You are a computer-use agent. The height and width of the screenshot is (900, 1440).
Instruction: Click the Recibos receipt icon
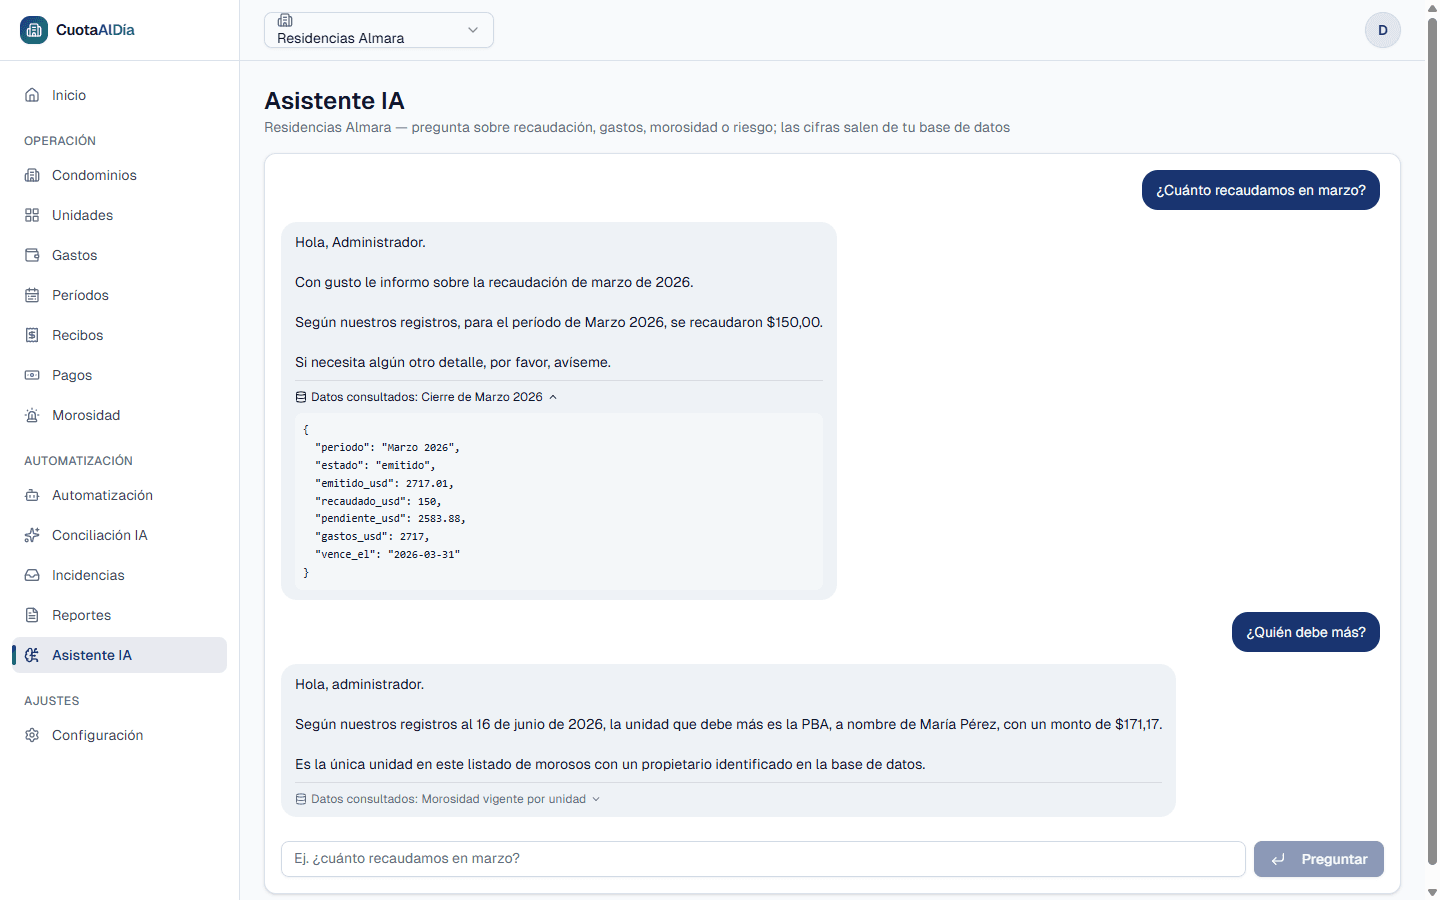pos(32,335)
